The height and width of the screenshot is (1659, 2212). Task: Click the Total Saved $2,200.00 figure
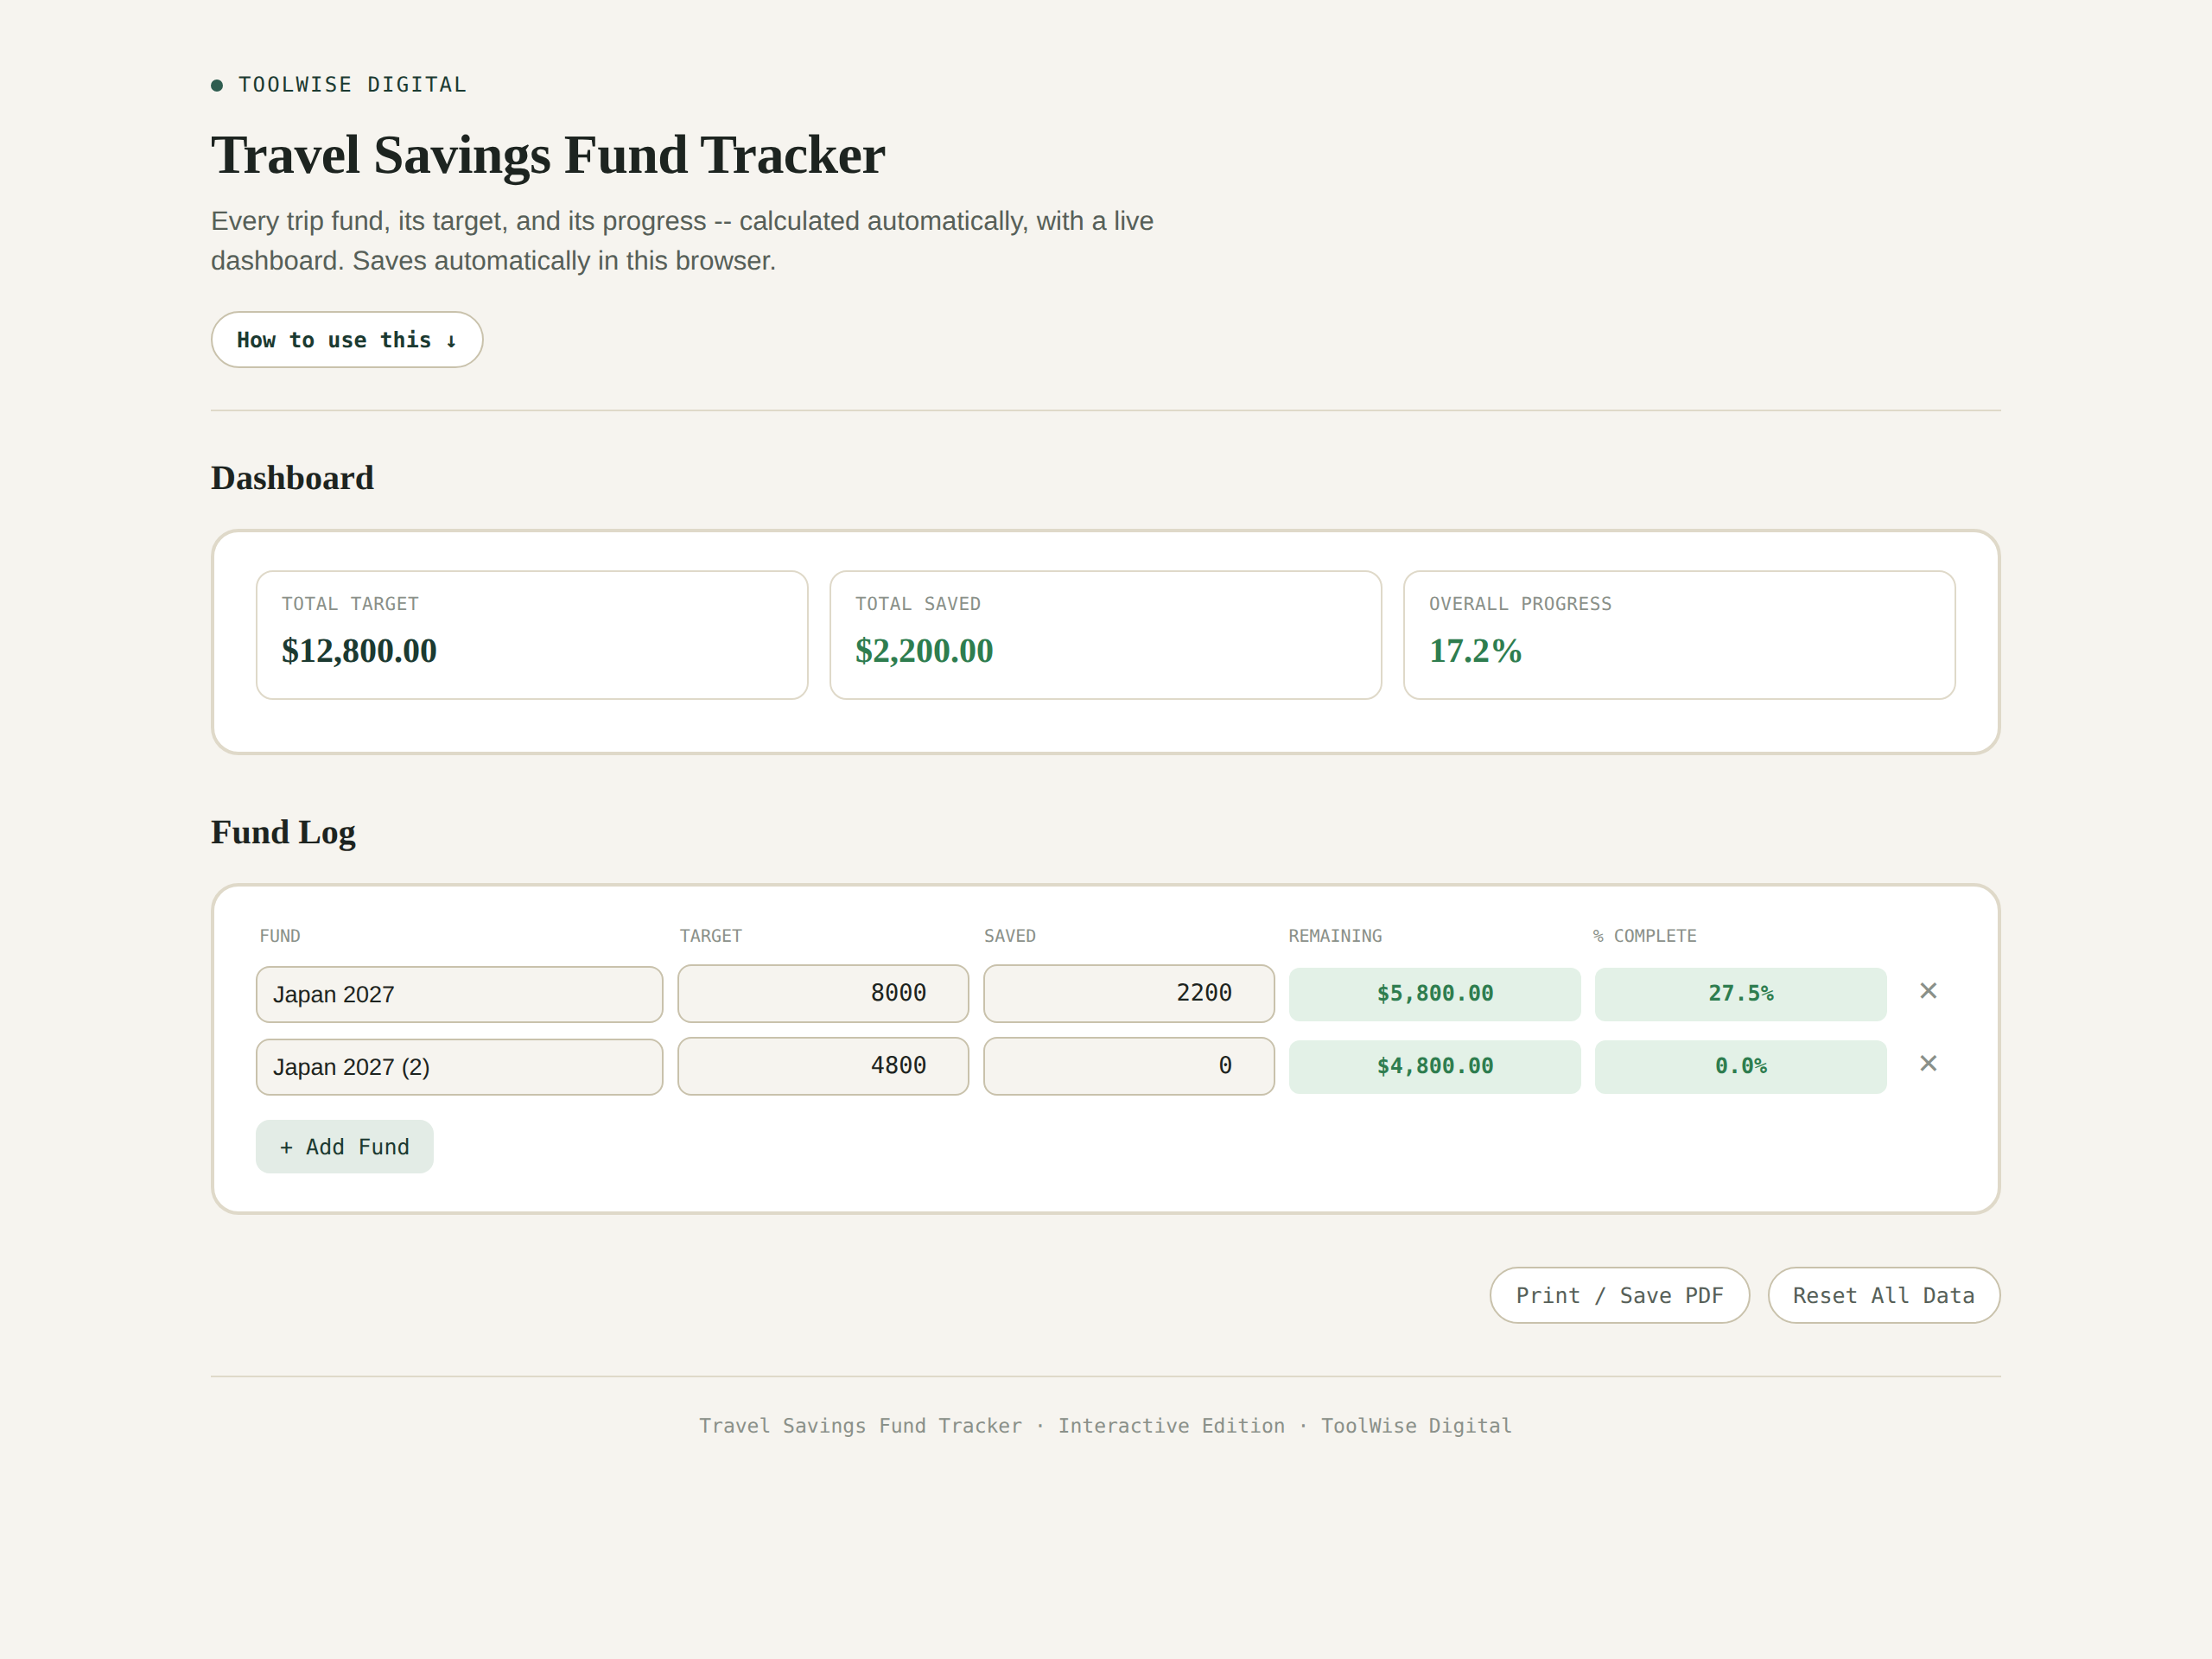[x=924, y=651]
